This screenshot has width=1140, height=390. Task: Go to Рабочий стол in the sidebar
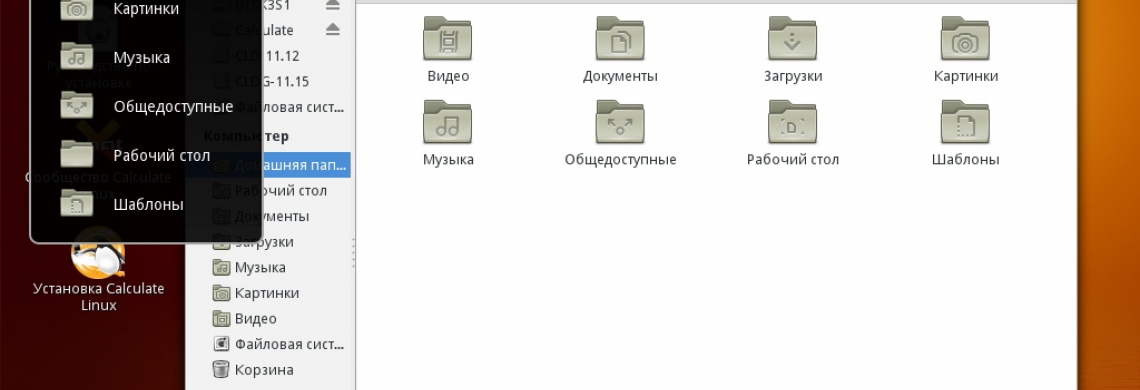pos(270,191)
